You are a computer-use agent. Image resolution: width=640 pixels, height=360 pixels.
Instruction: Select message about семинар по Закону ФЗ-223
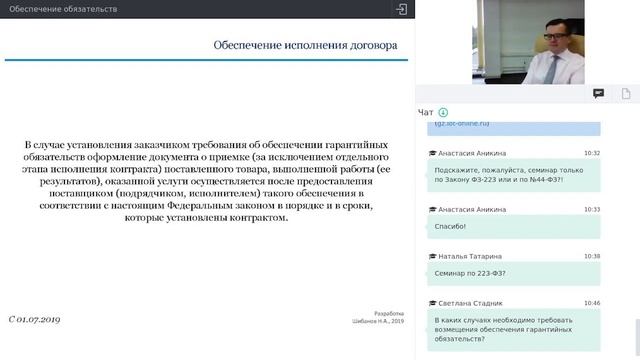pos(513,175)
